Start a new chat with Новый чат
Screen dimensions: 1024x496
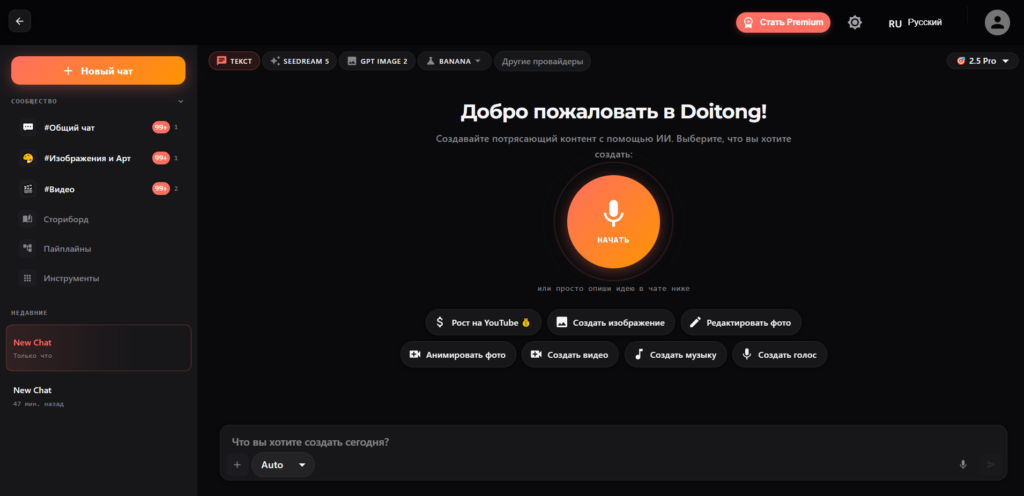click(98, 70)
